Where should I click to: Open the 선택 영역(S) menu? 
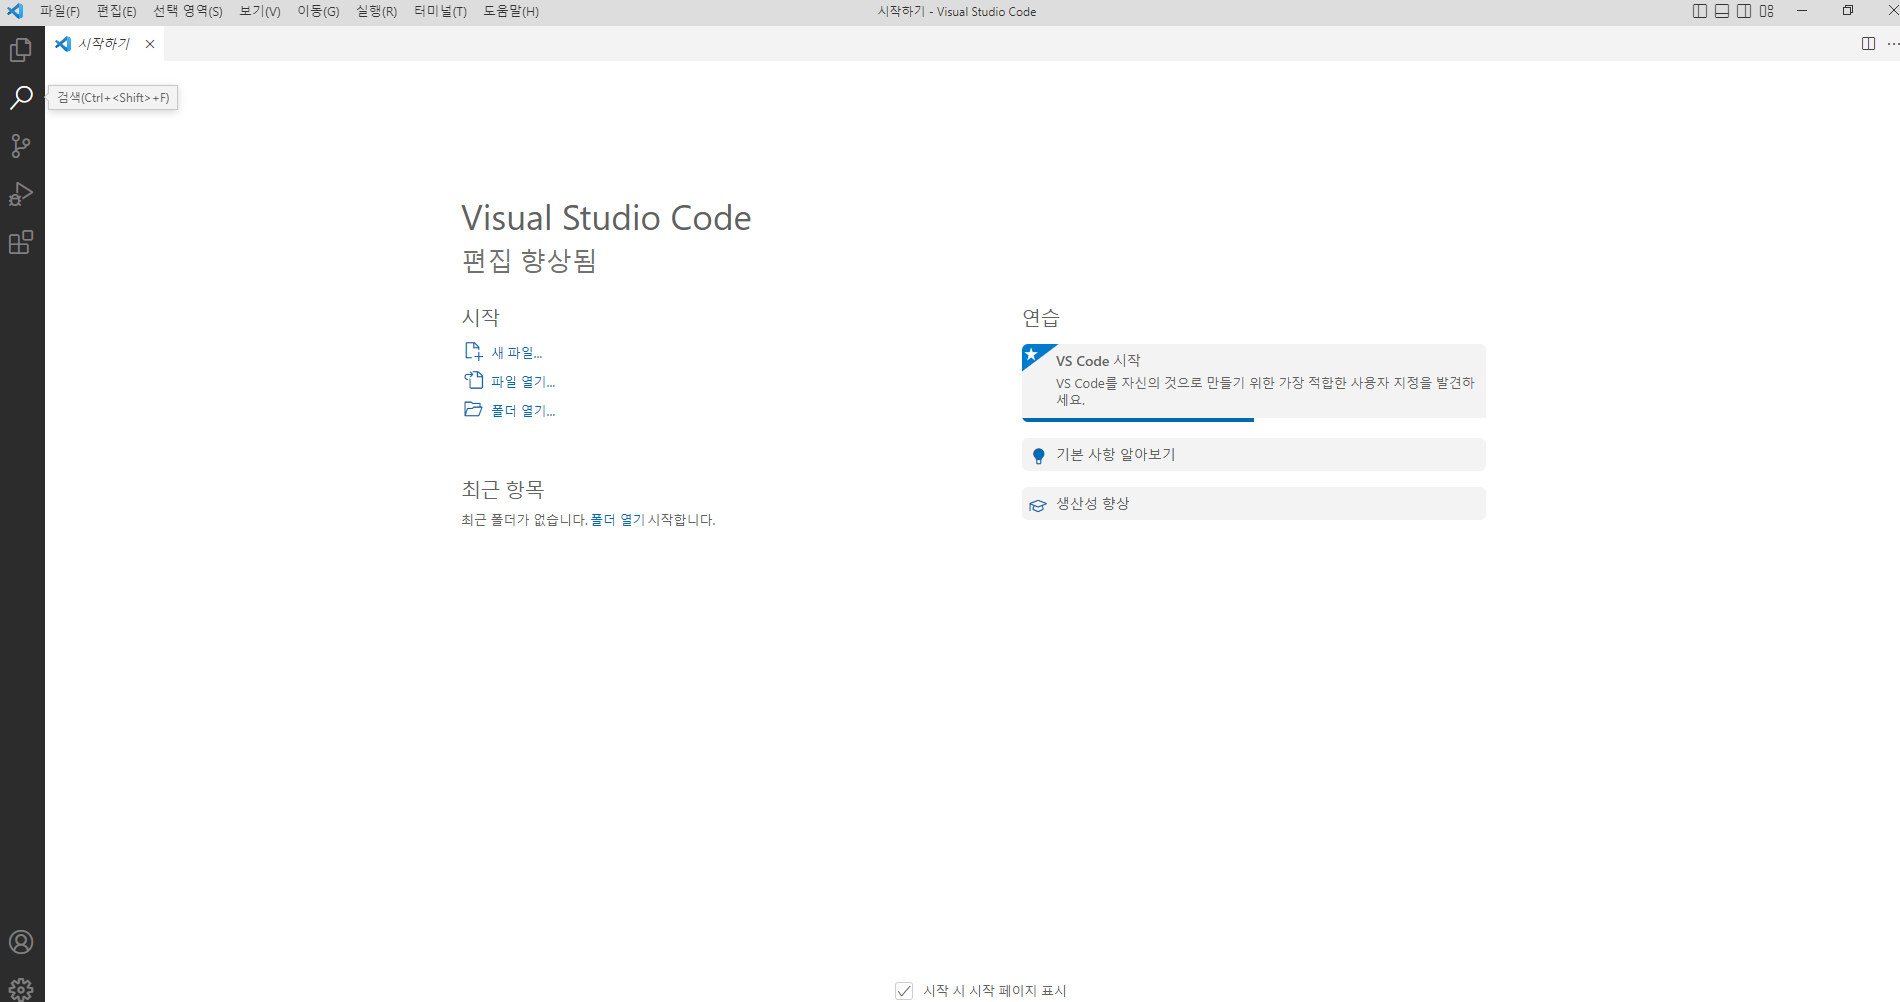(x=188, y=11)
